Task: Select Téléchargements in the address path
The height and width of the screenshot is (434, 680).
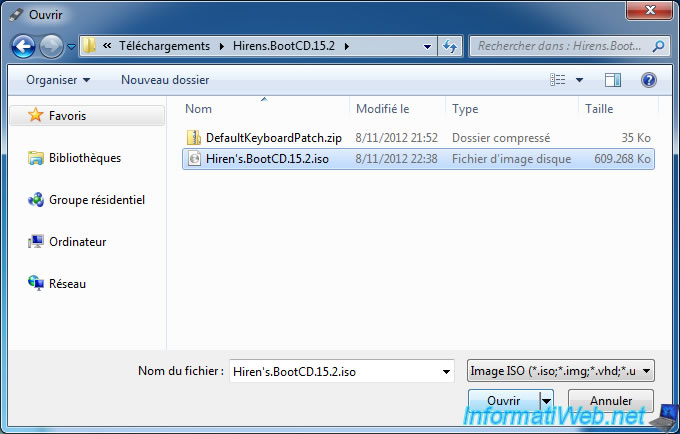Action: click(164, 46)
